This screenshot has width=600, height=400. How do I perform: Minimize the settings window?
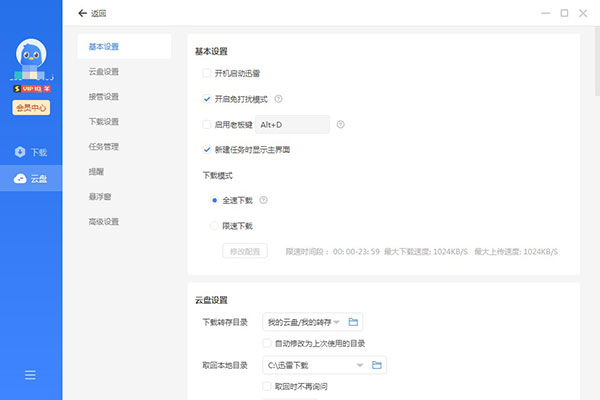pos(546,13)
